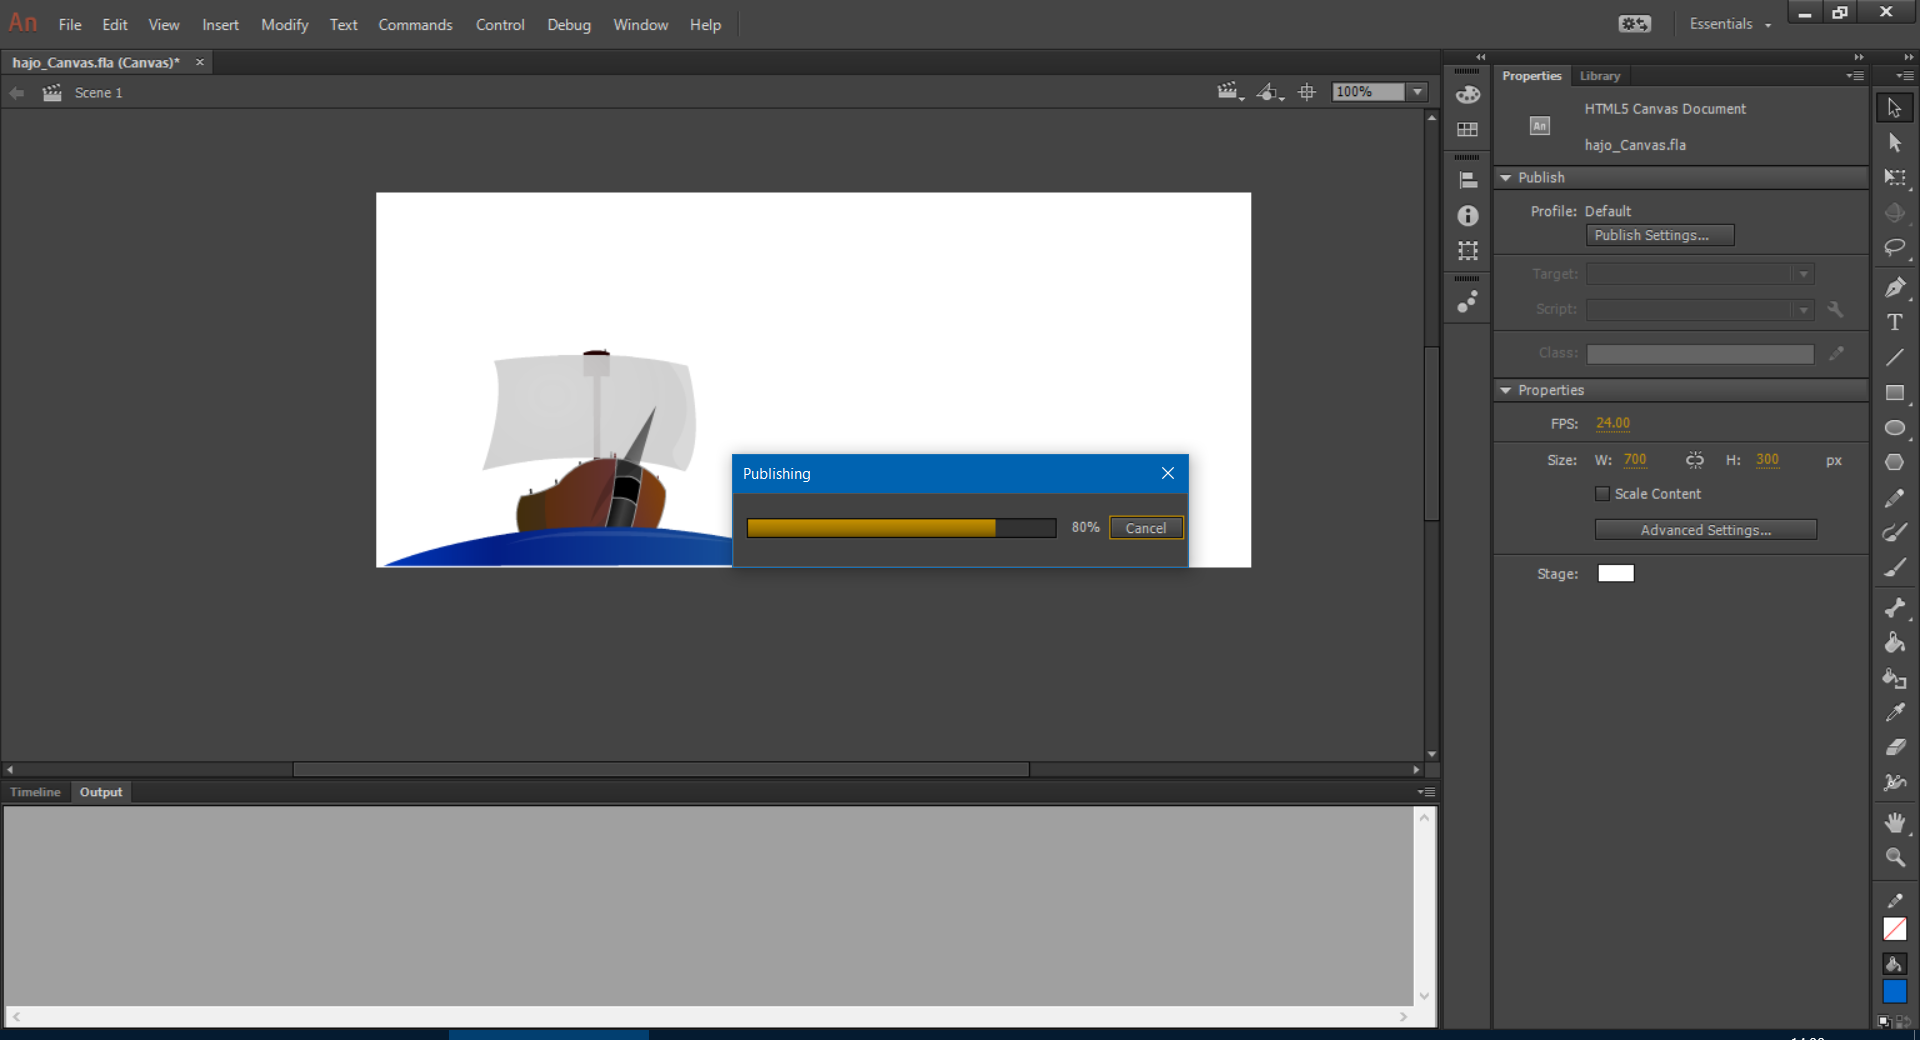Open the Info panel icon

pos(1467,216)
